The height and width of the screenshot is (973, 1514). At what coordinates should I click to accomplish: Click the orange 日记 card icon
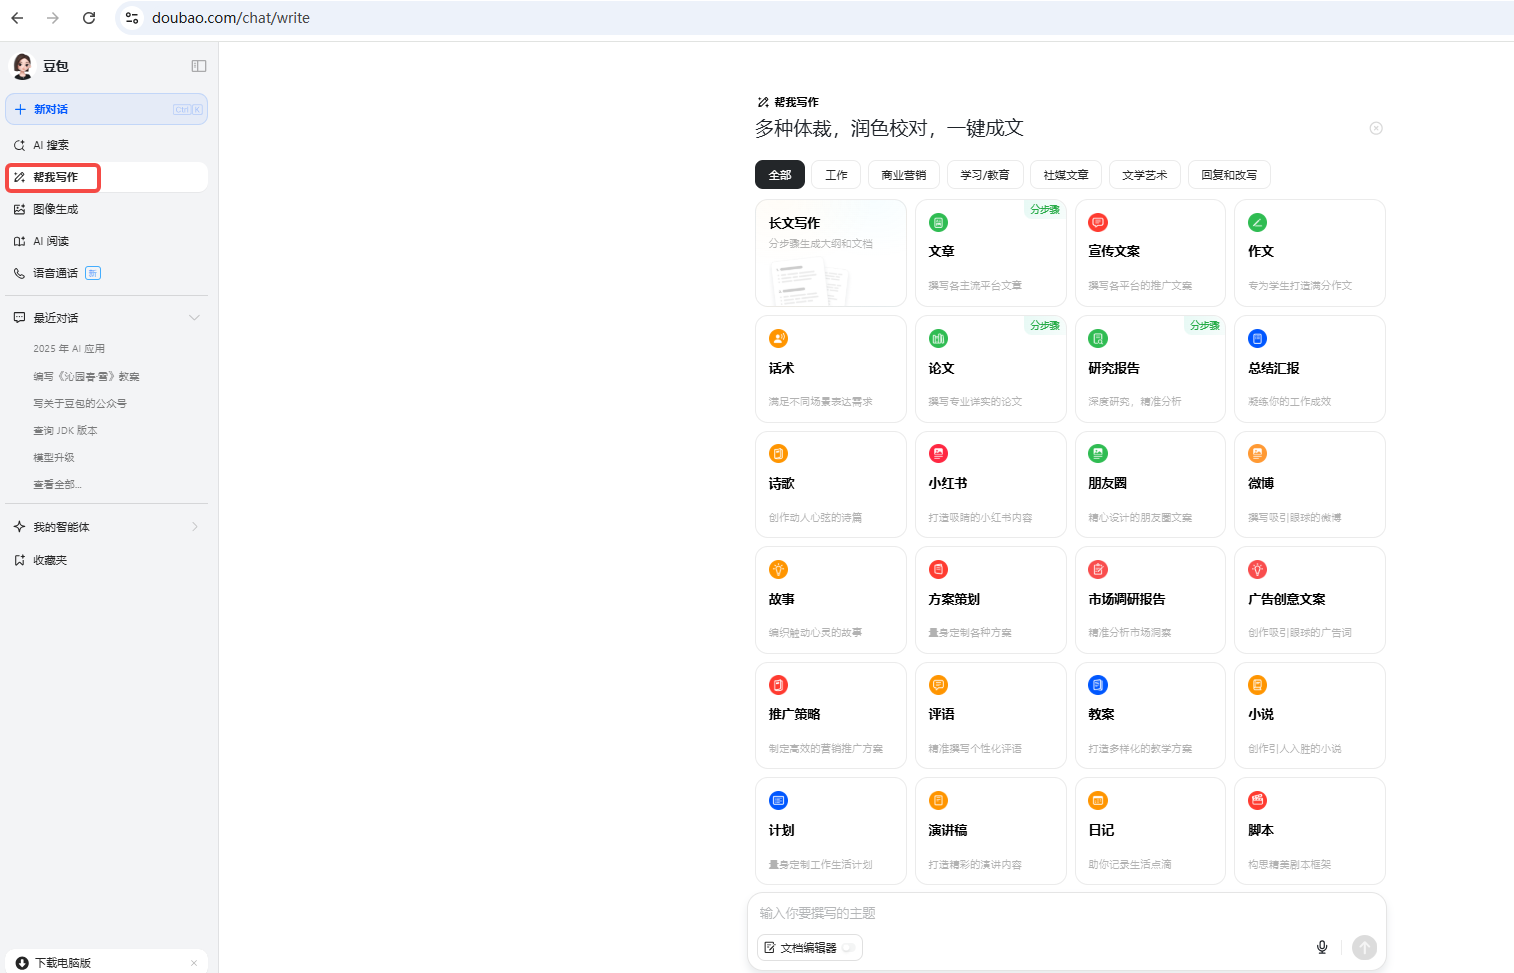(x=1098, y=801)
